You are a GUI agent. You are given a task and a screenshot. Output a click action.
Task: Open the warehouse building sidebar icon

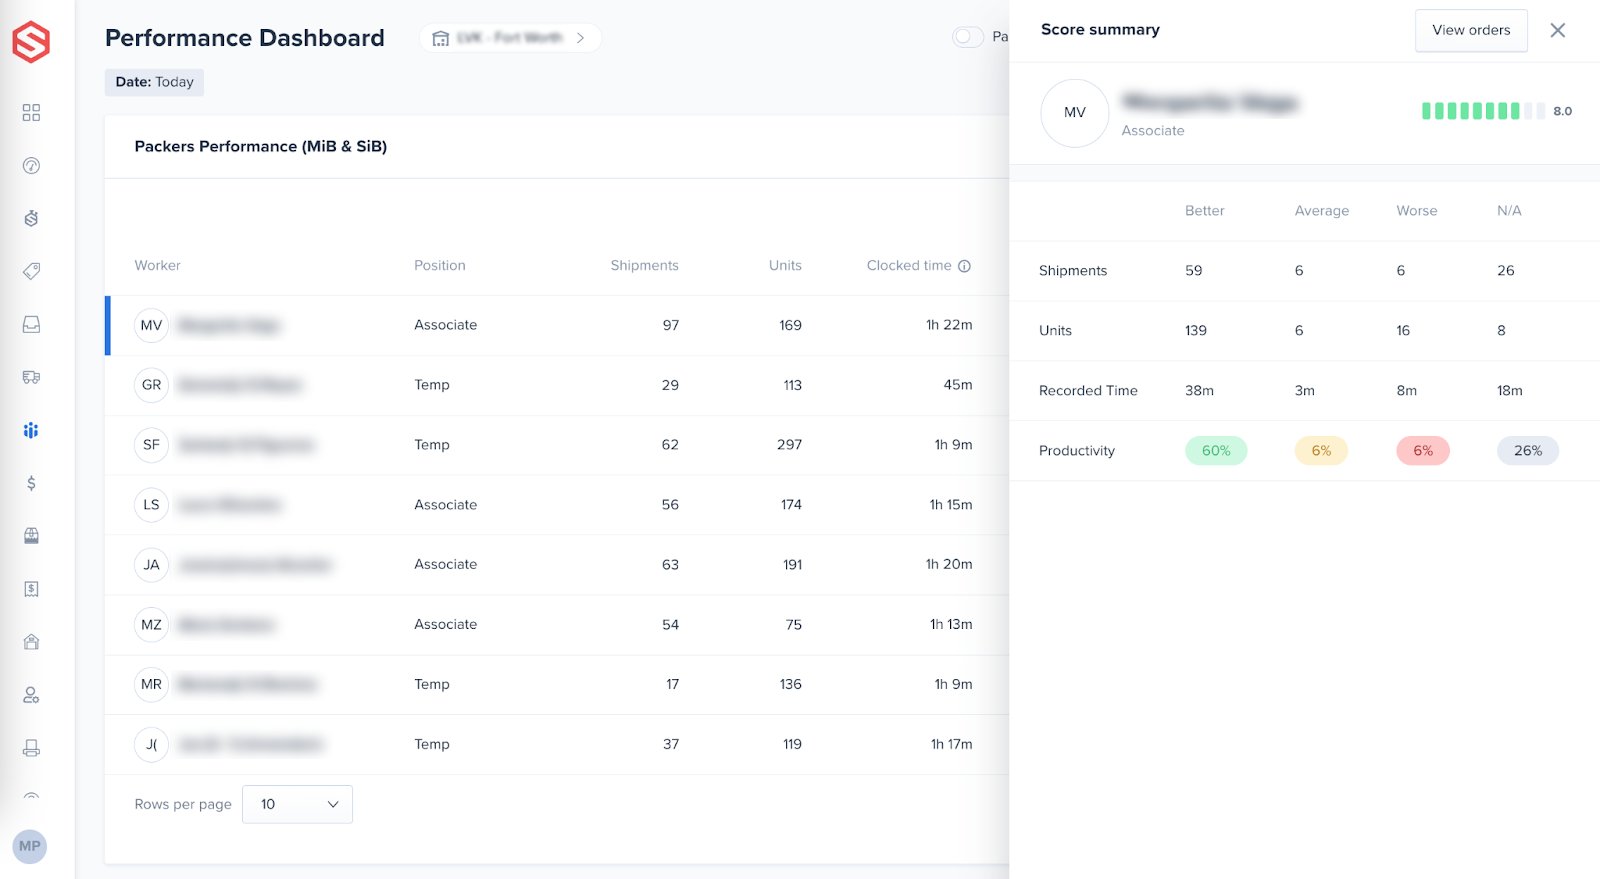pos(31,642)
